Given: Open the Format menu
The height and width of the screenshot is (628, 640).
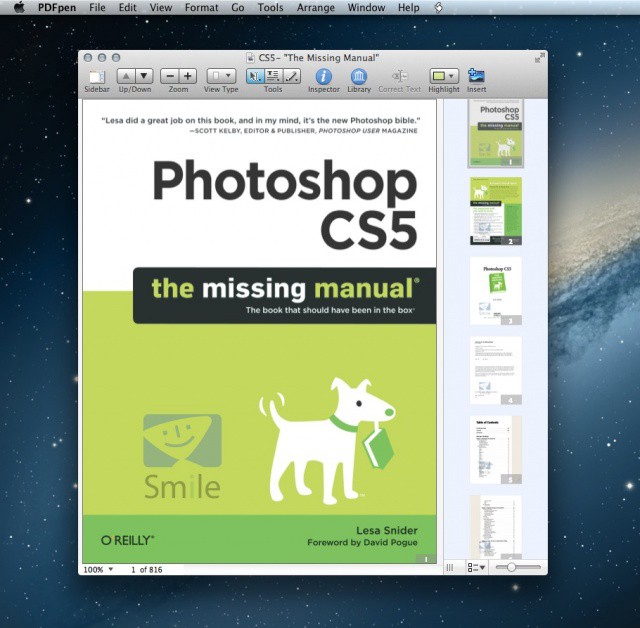Looking at the screenshot, I should [201, 7].
